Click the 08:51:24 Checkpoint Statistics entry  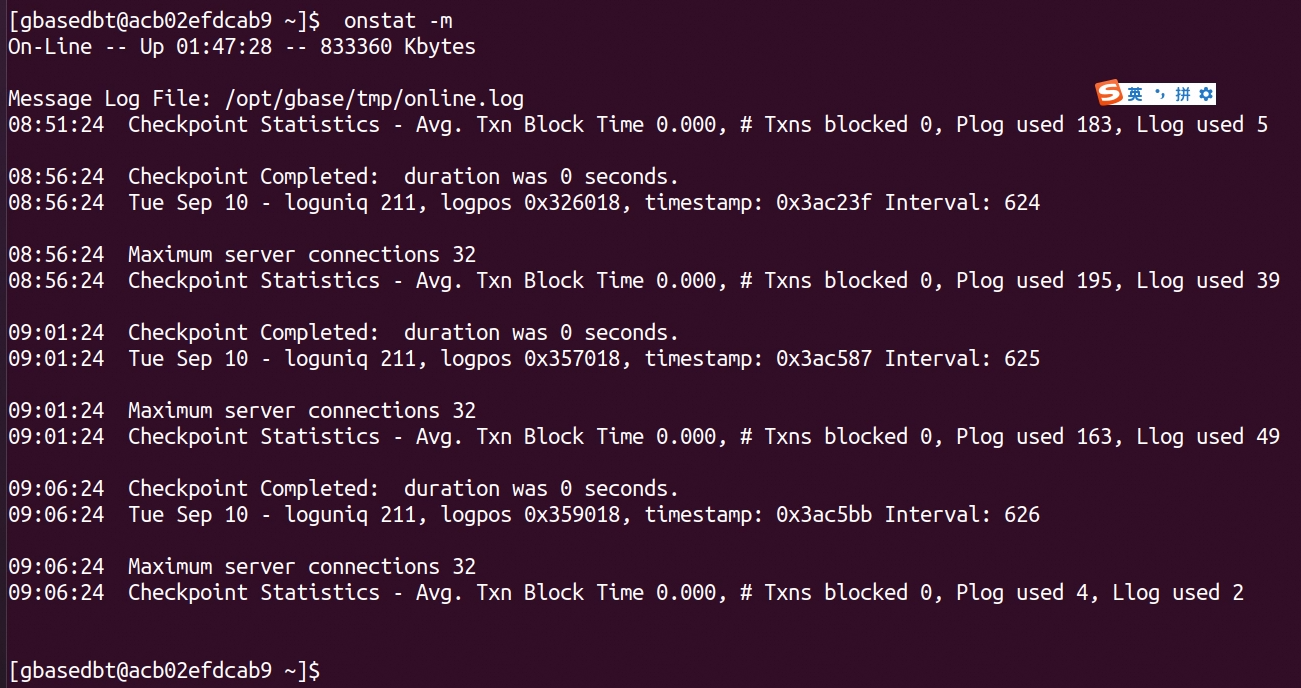[x=638, y=125]
